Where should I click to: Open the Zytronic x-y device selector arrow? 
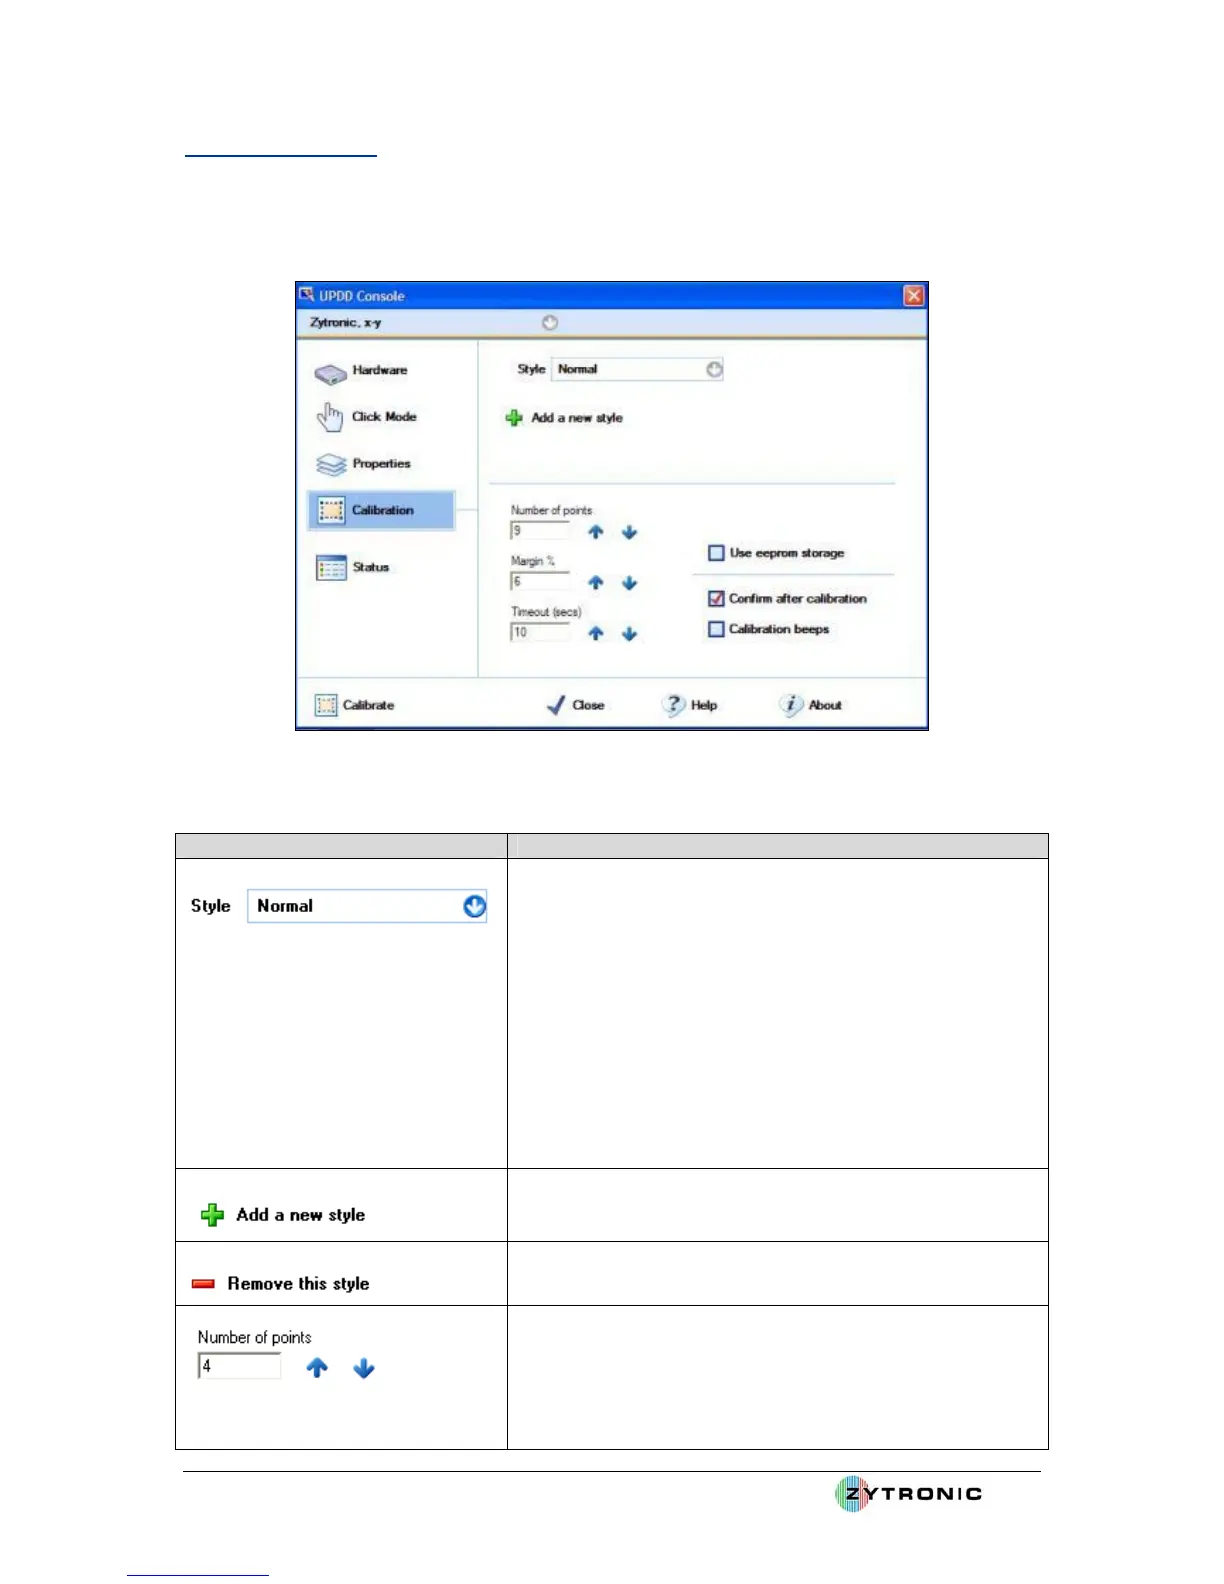coord(550,323)
